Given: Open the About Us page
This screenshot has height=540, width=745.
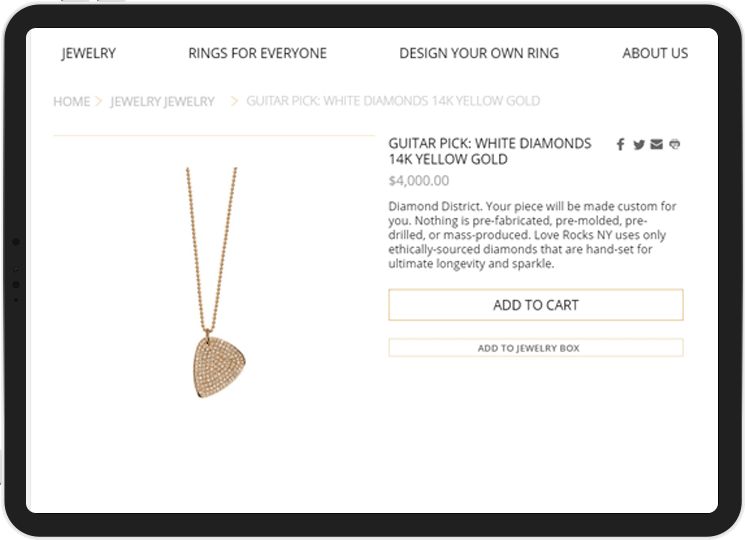Looking at the screenshot, I should tap(655, 53).
